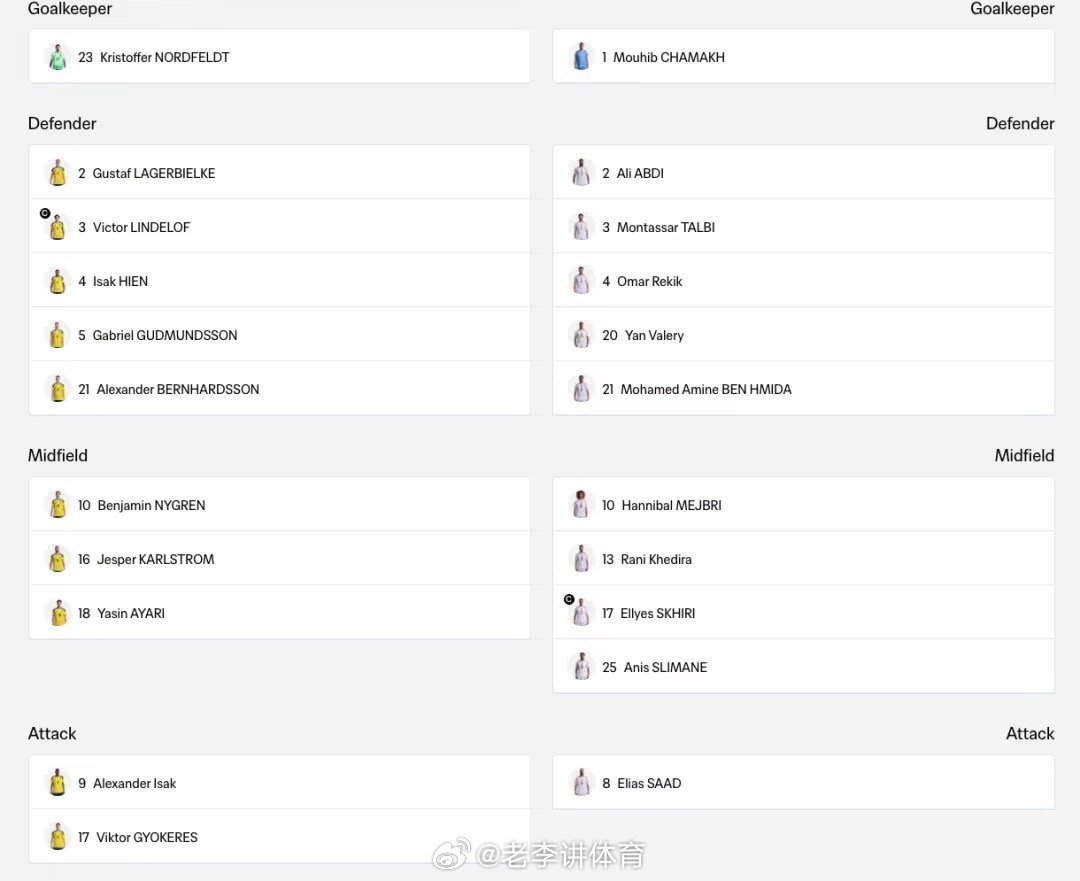Image resolution: width=1080 pixels, height=881 pixels.
Task: Select text 'Benjamin NYGREN'
Action: point(152,505)
